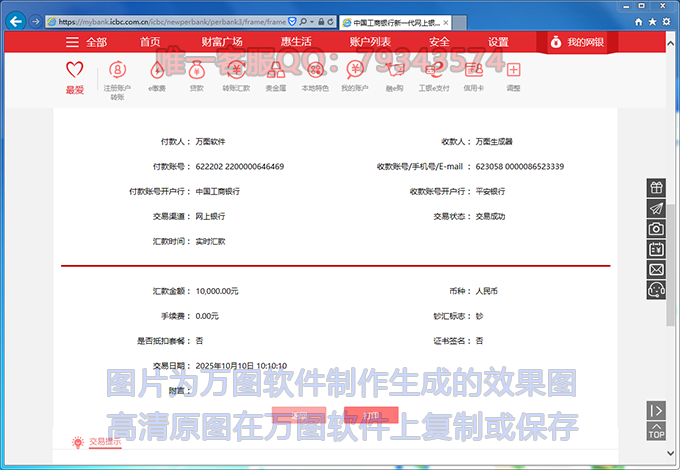Open 注册账户转账 shortcut icon

tap(117, 71)
